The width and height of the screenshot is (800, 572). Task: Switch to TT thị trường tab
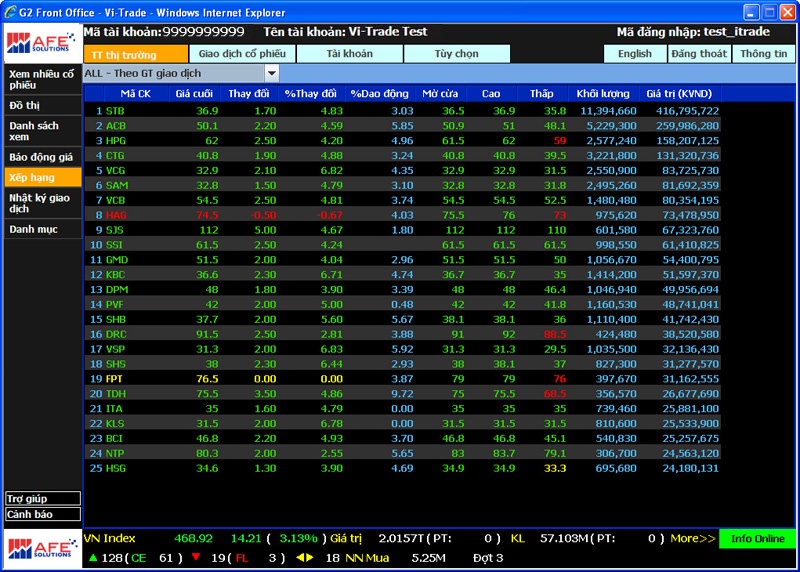tap(136, 54)
